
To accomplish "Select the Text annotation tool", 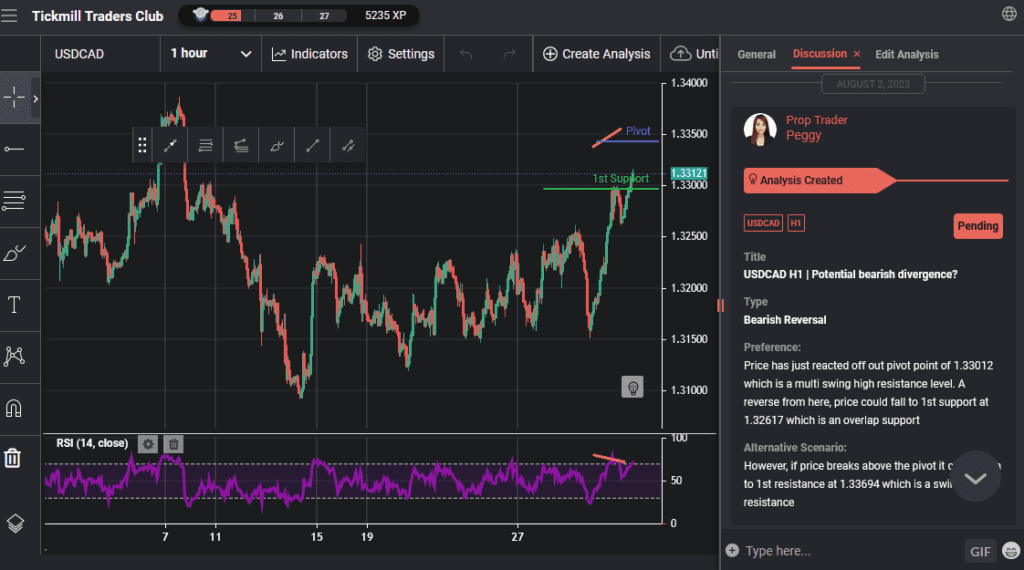I will (x=14, y=304).
